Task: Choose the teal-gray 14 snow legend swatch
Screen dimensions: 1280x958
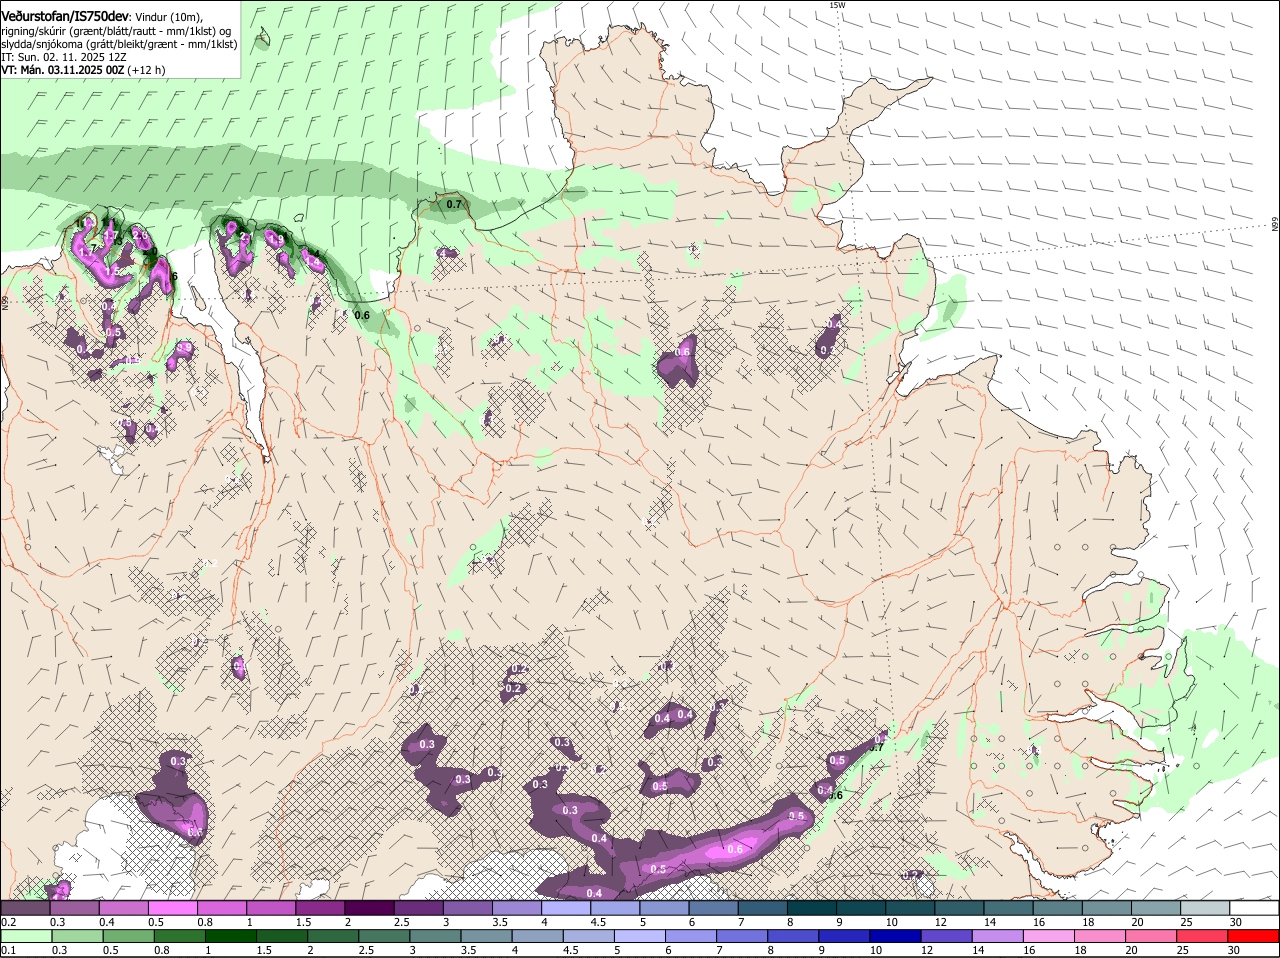Action: click(x=1007, y=908)
